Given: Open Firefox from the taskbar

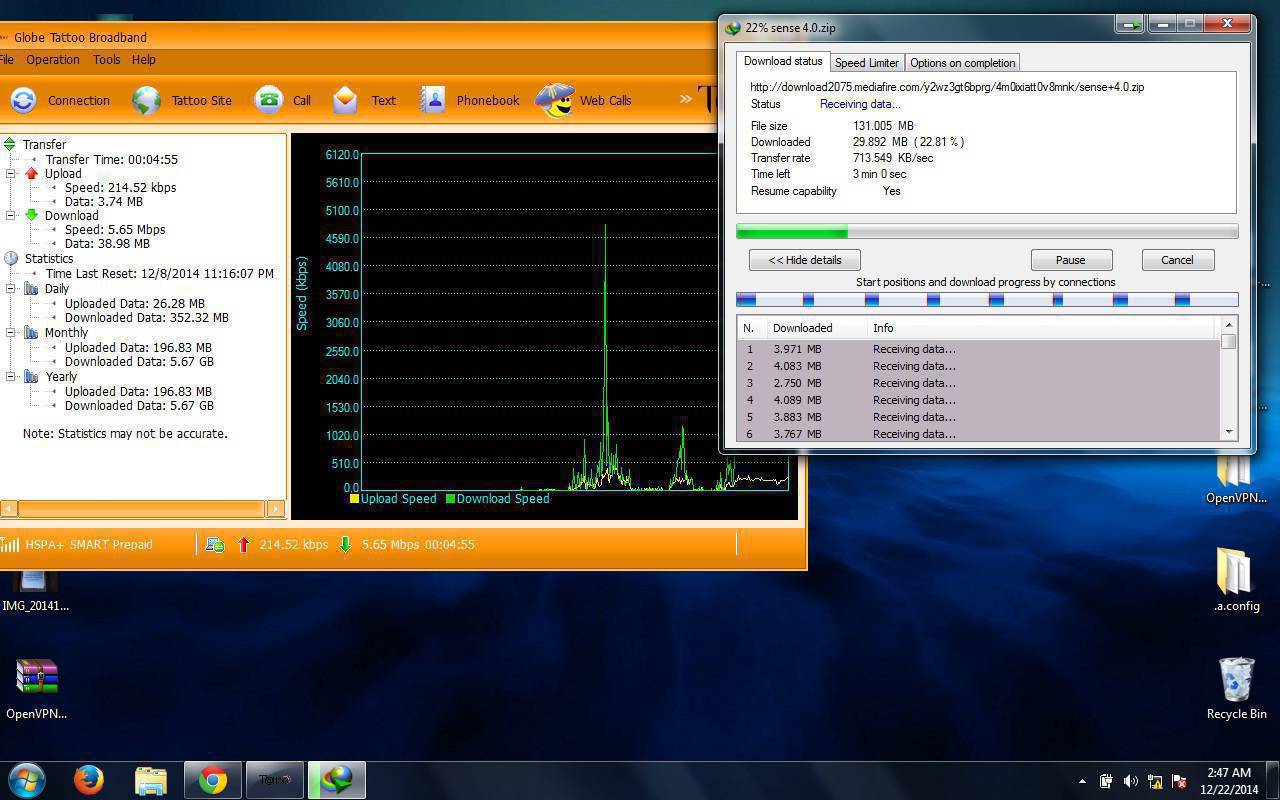Looking at the screenshot, I should tap(88, 780).
